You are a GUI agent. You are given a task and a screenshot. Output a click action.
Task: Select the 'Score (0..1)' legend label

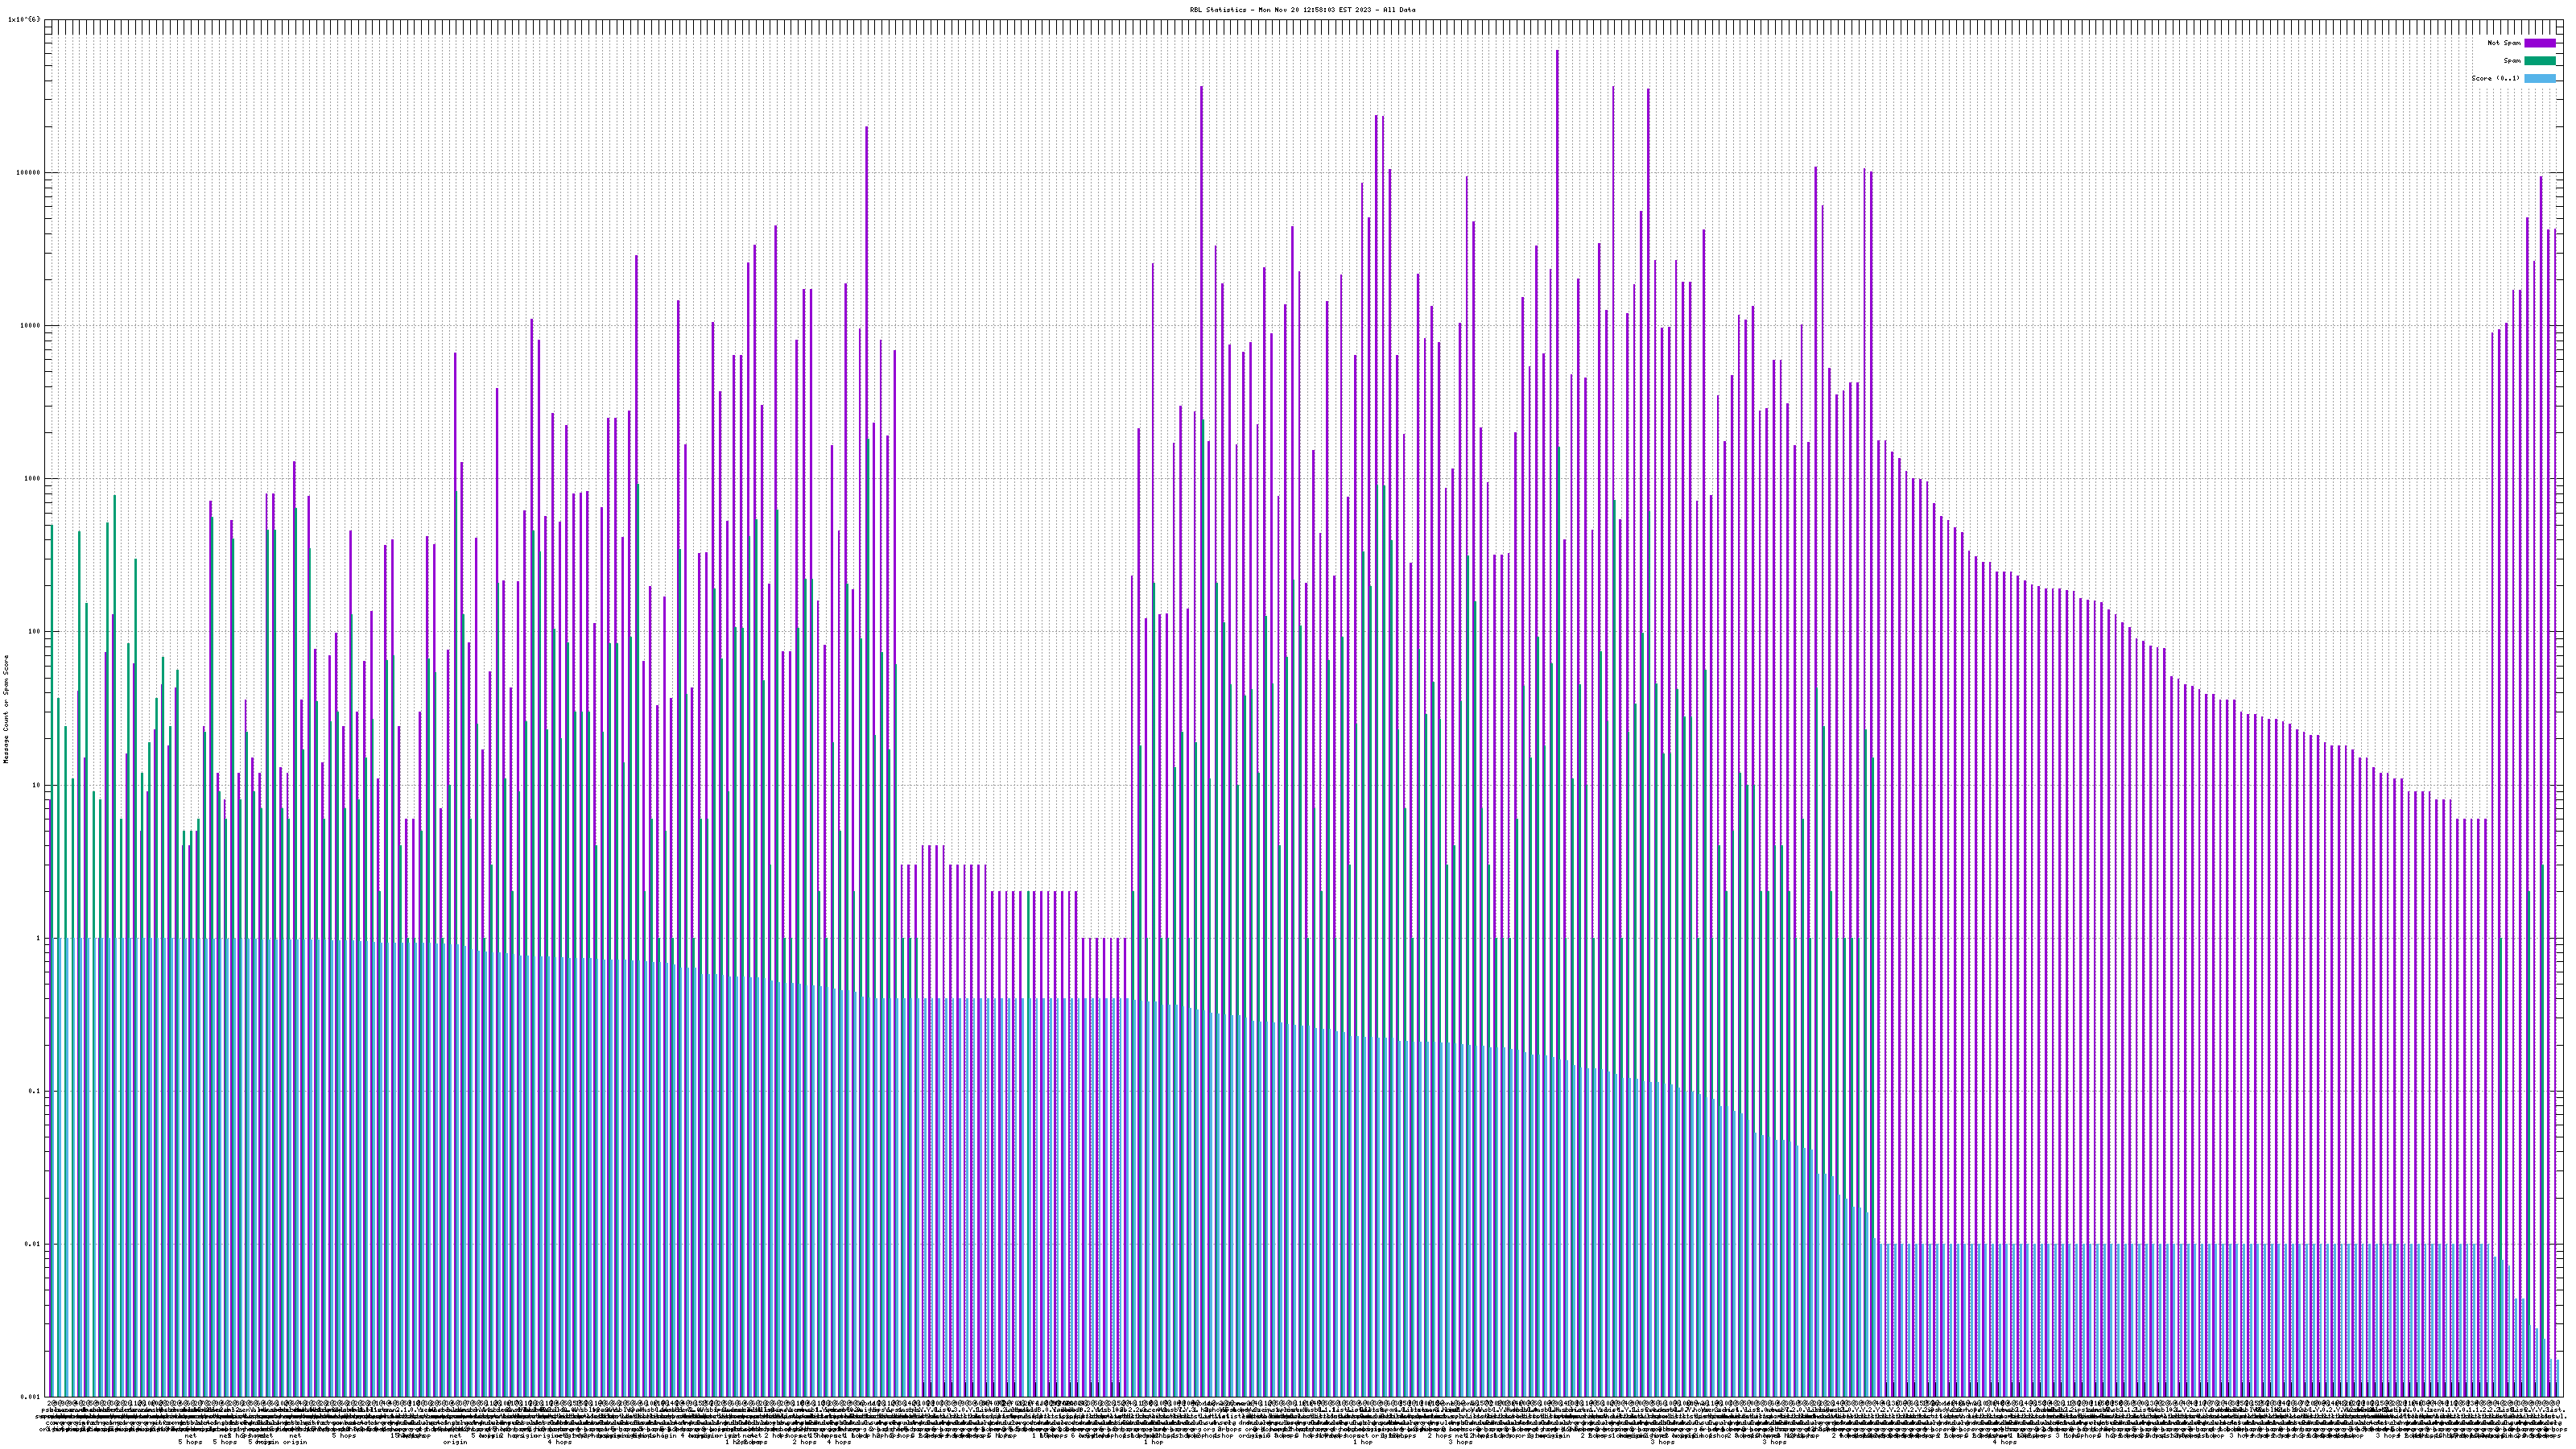pyautogui.click(x=2495, y=78)
